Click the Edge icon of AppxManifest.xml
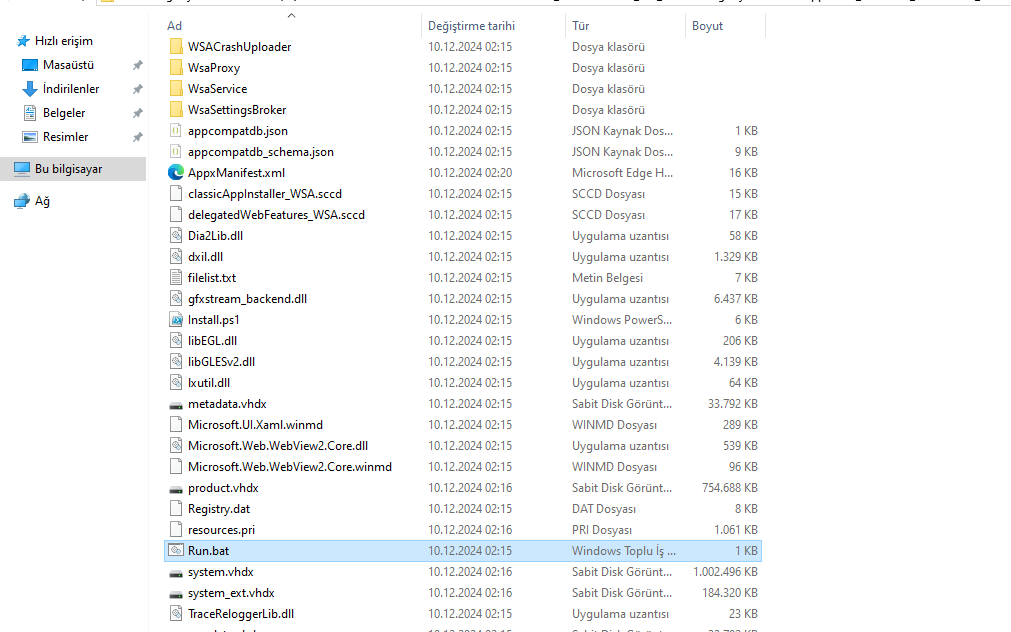The width and height of the screenshot is (1011, 632). click(x=176, y=173)
